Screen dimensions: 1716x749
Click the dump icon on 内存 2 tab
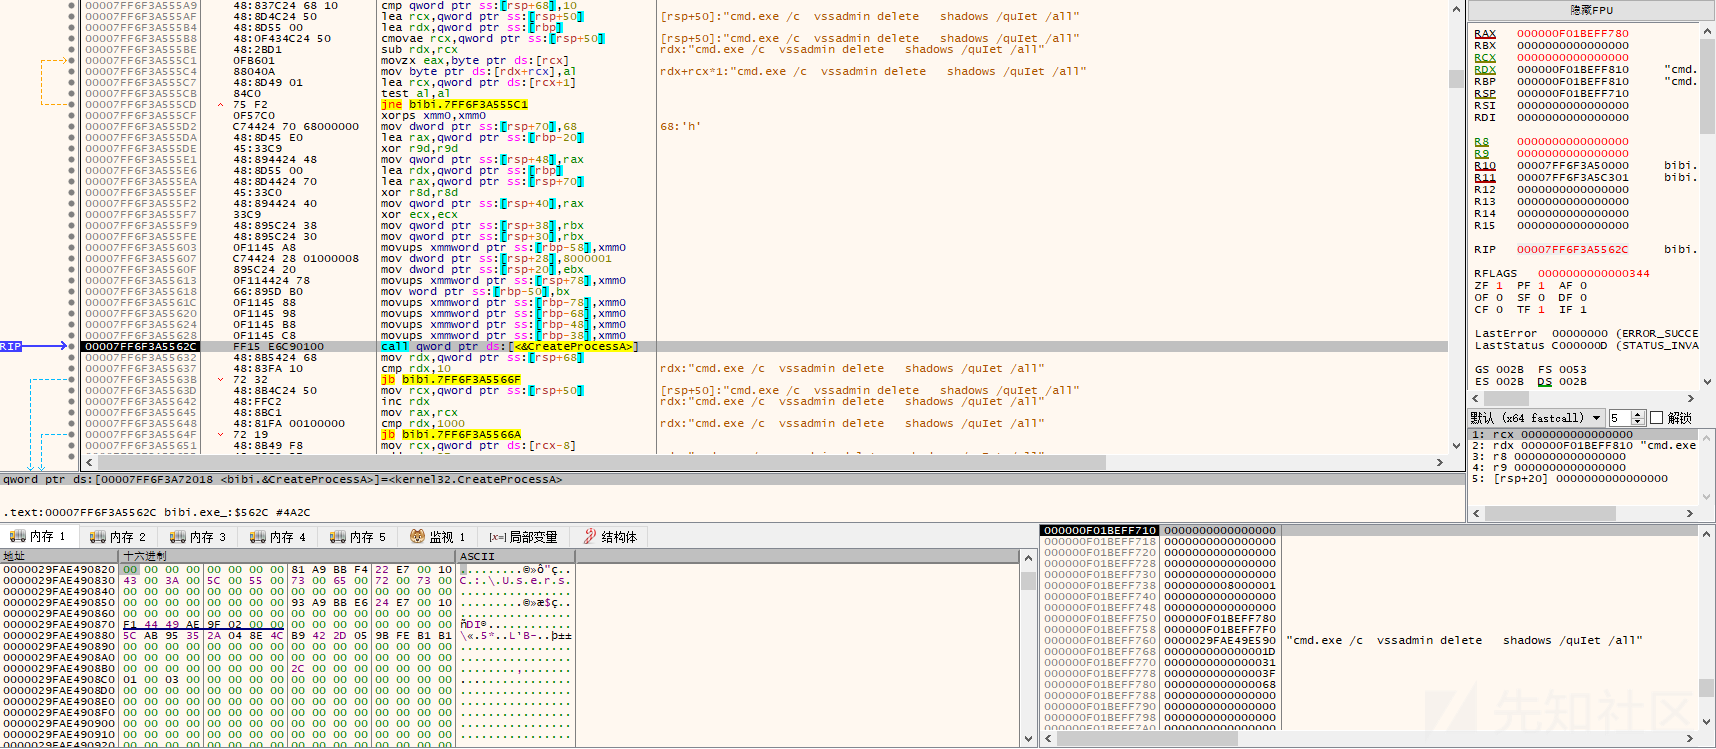98,537
